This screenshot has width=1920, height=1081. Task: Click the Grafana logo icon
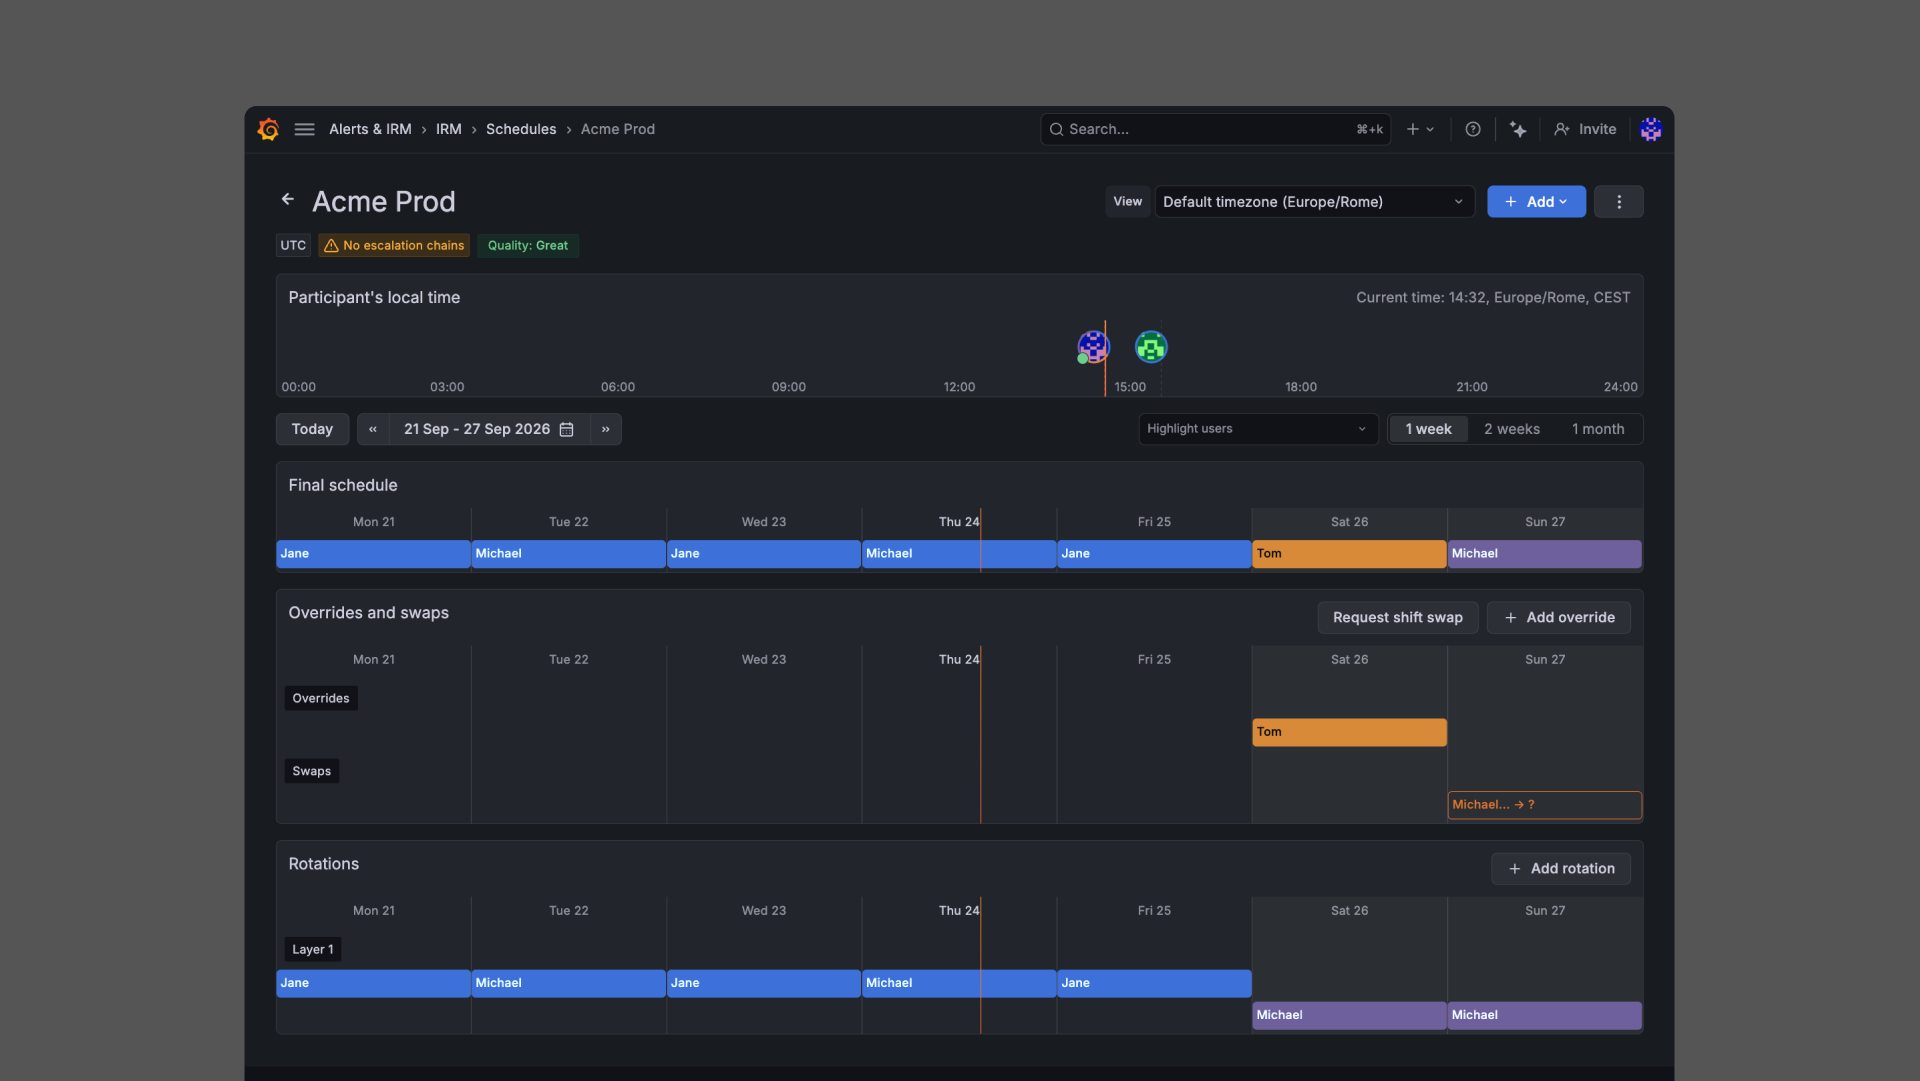[x=268, y=129]
